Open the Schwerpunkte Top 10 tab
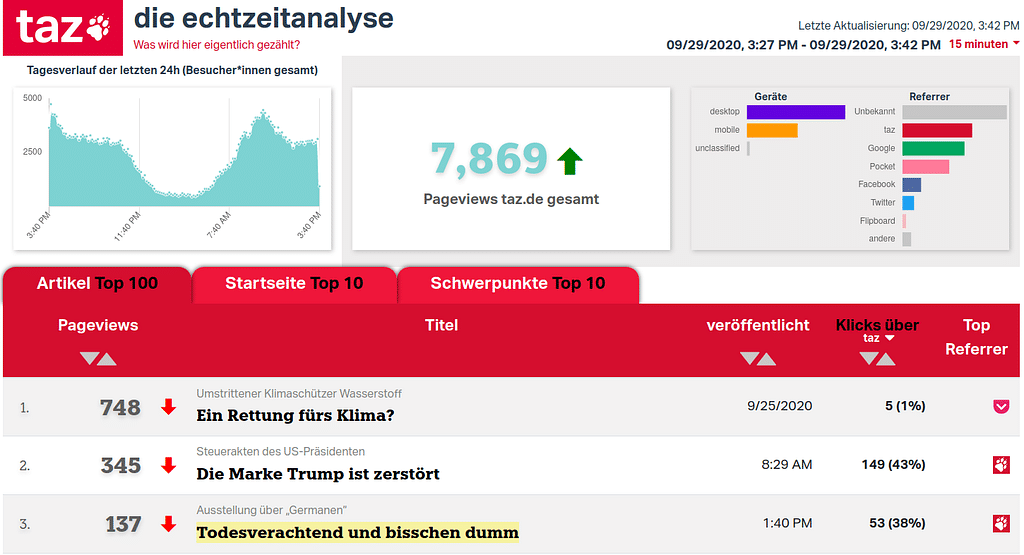The image size is (1024, 555). [517, 283]
